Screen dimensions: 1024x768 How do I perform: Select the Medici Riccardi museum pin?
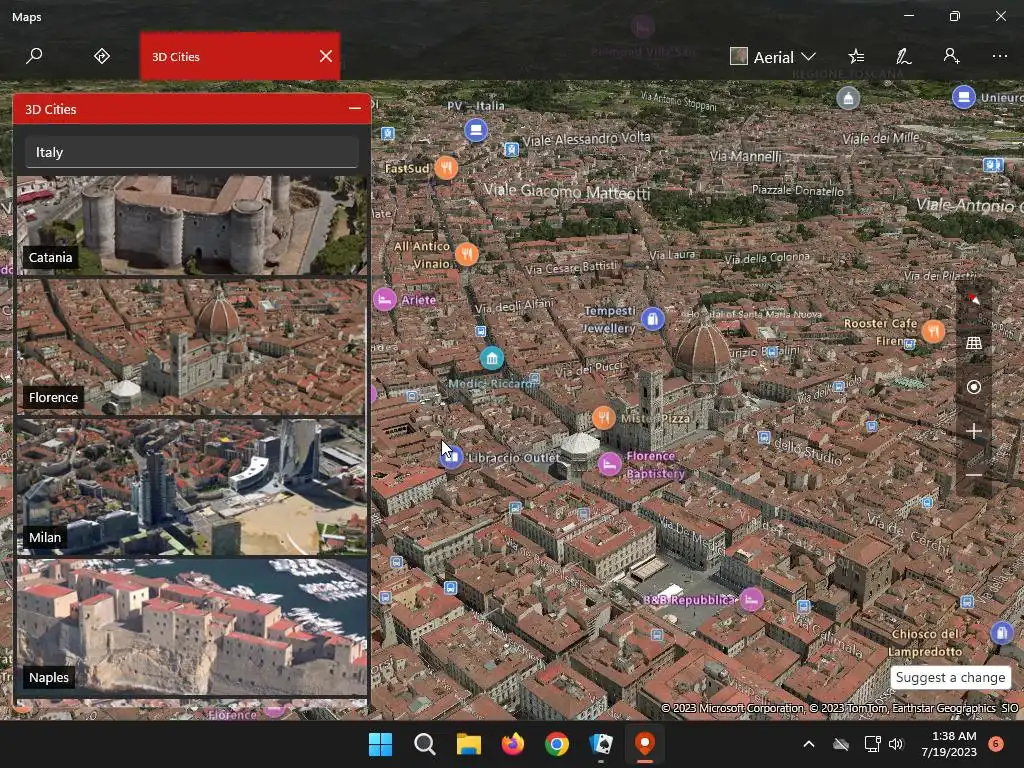pyautogui.click(x=492, y=358)
